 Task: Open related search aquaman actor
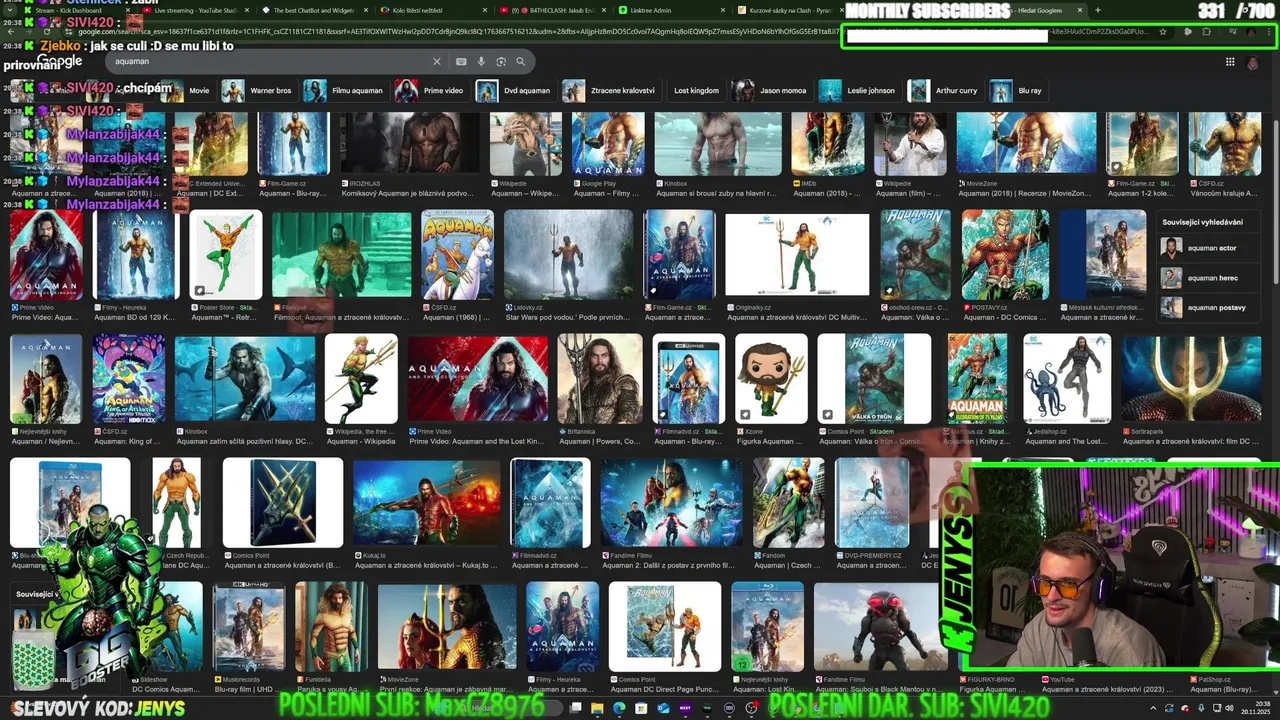[1210, 248]
